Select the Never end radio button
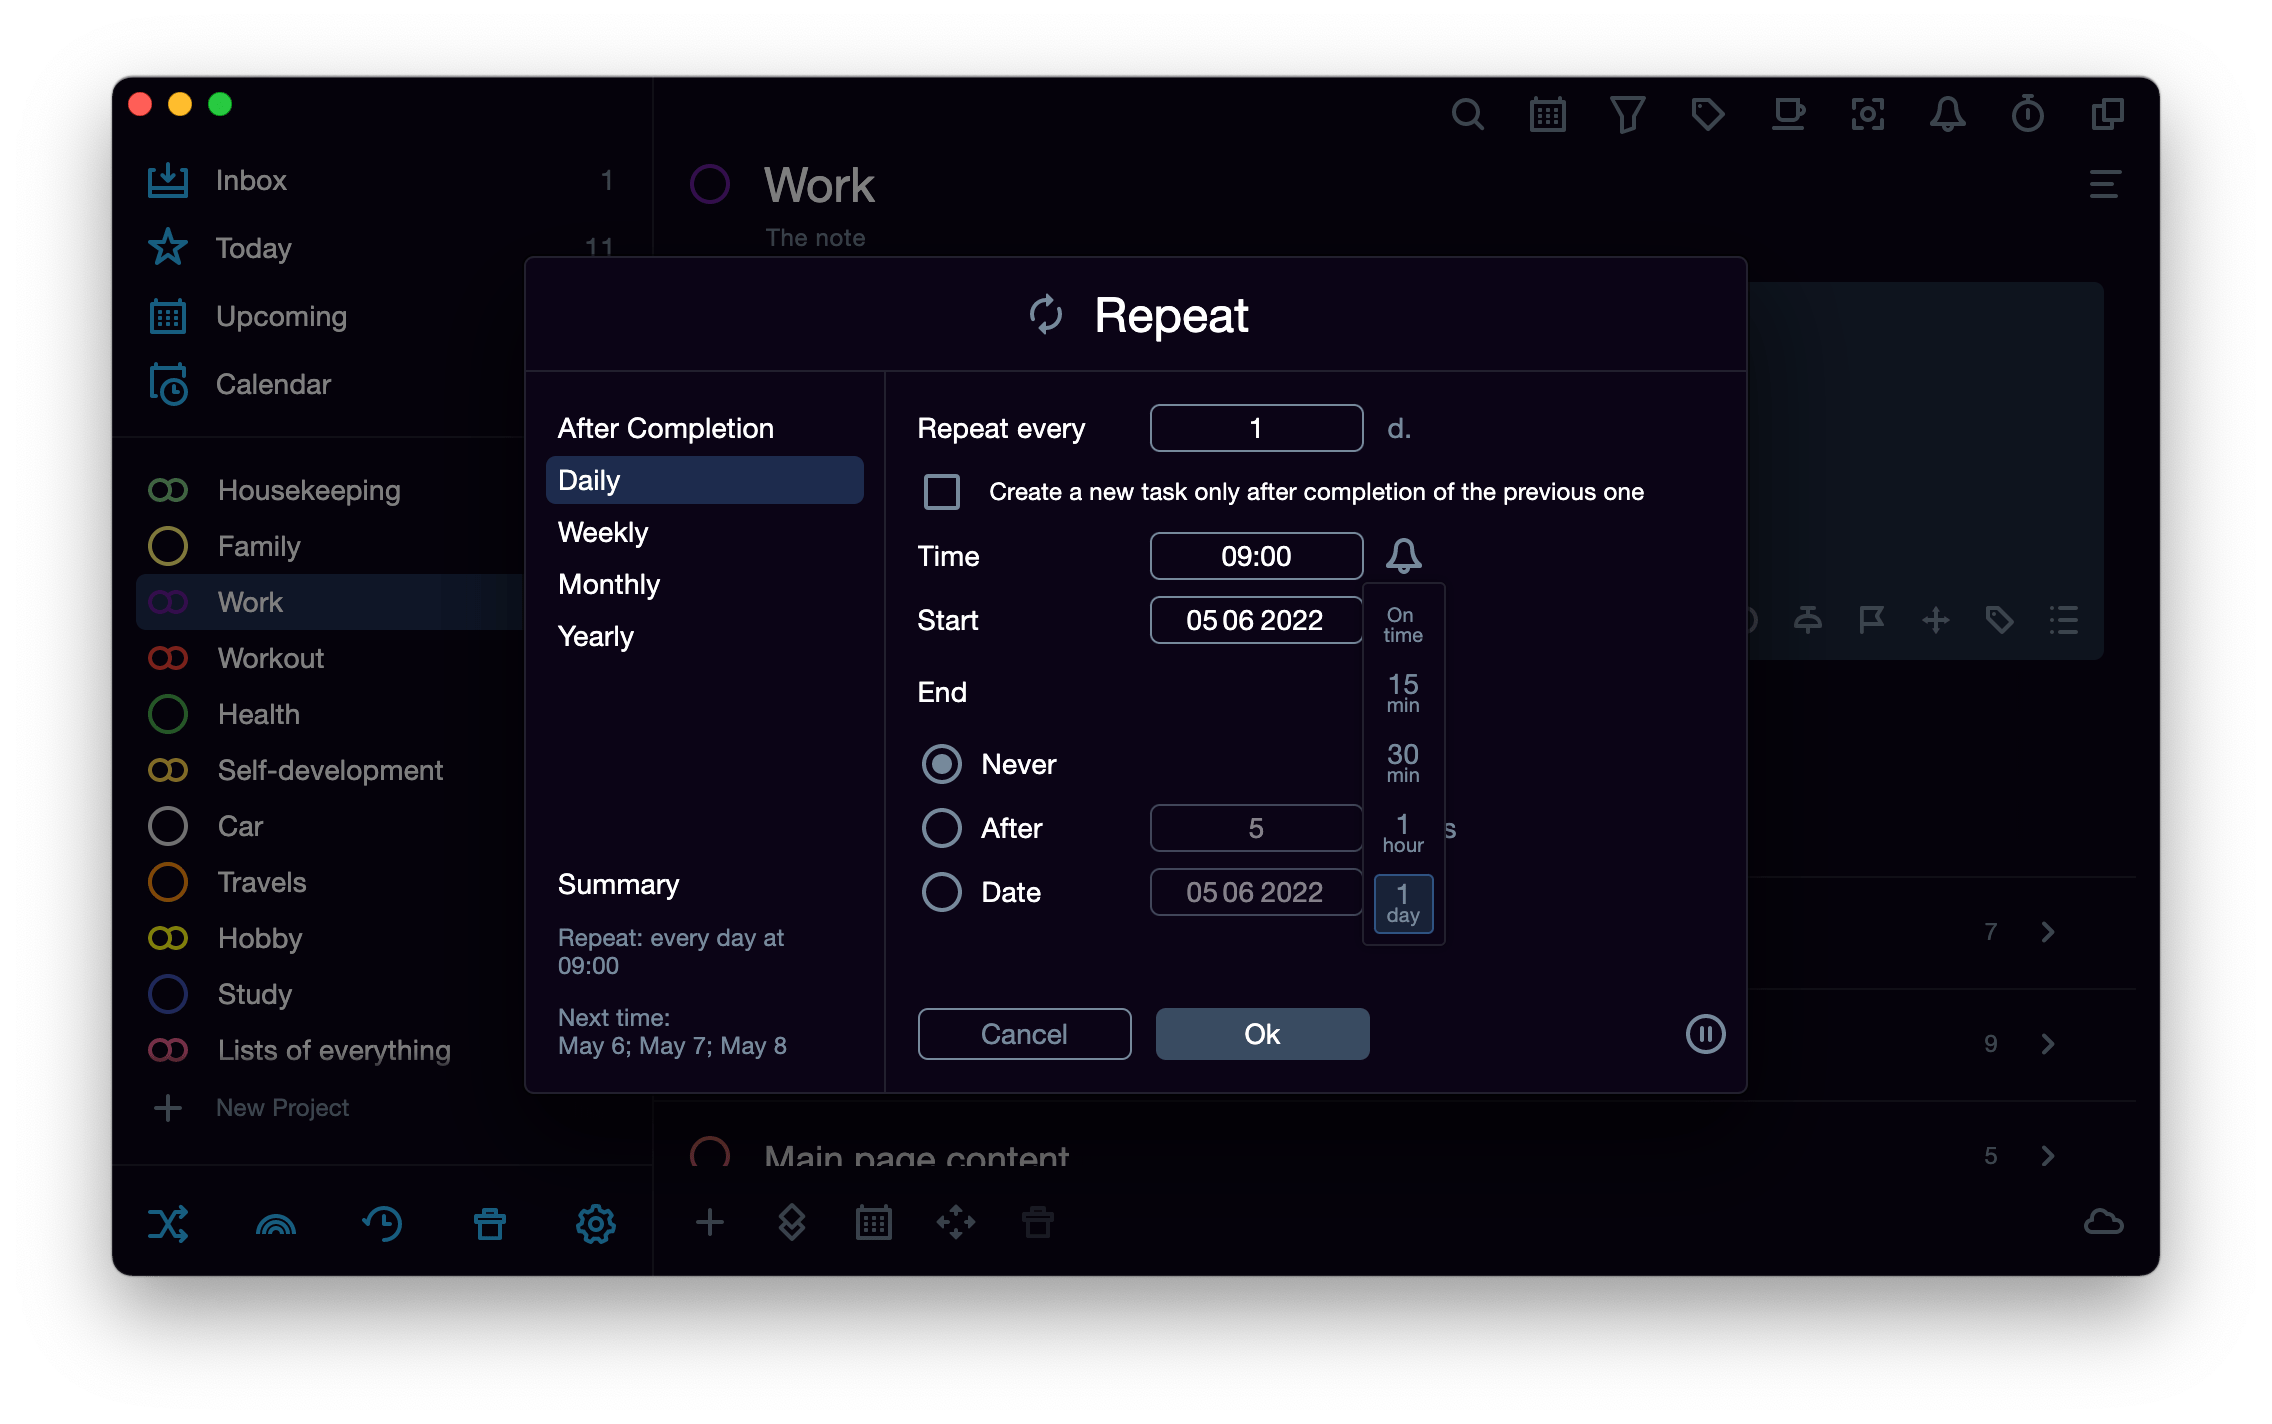Screen dimensions: 2272x1424 click(941, 764)
